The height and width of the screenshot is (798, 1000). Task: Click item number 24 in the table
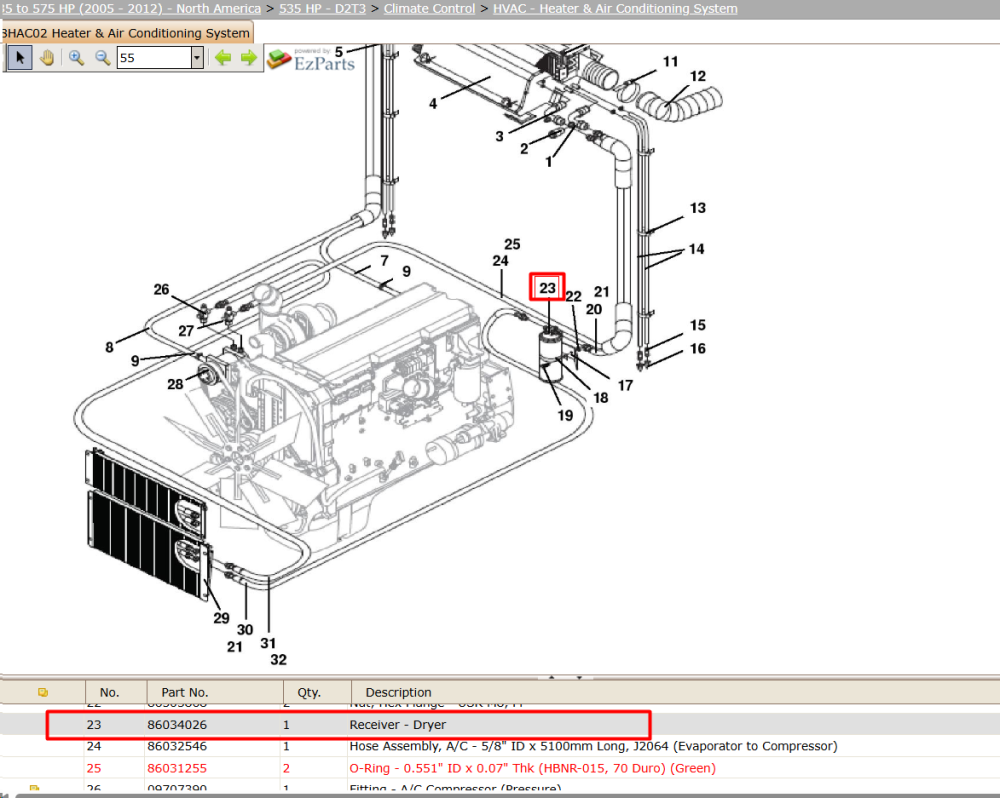point(94,746)
